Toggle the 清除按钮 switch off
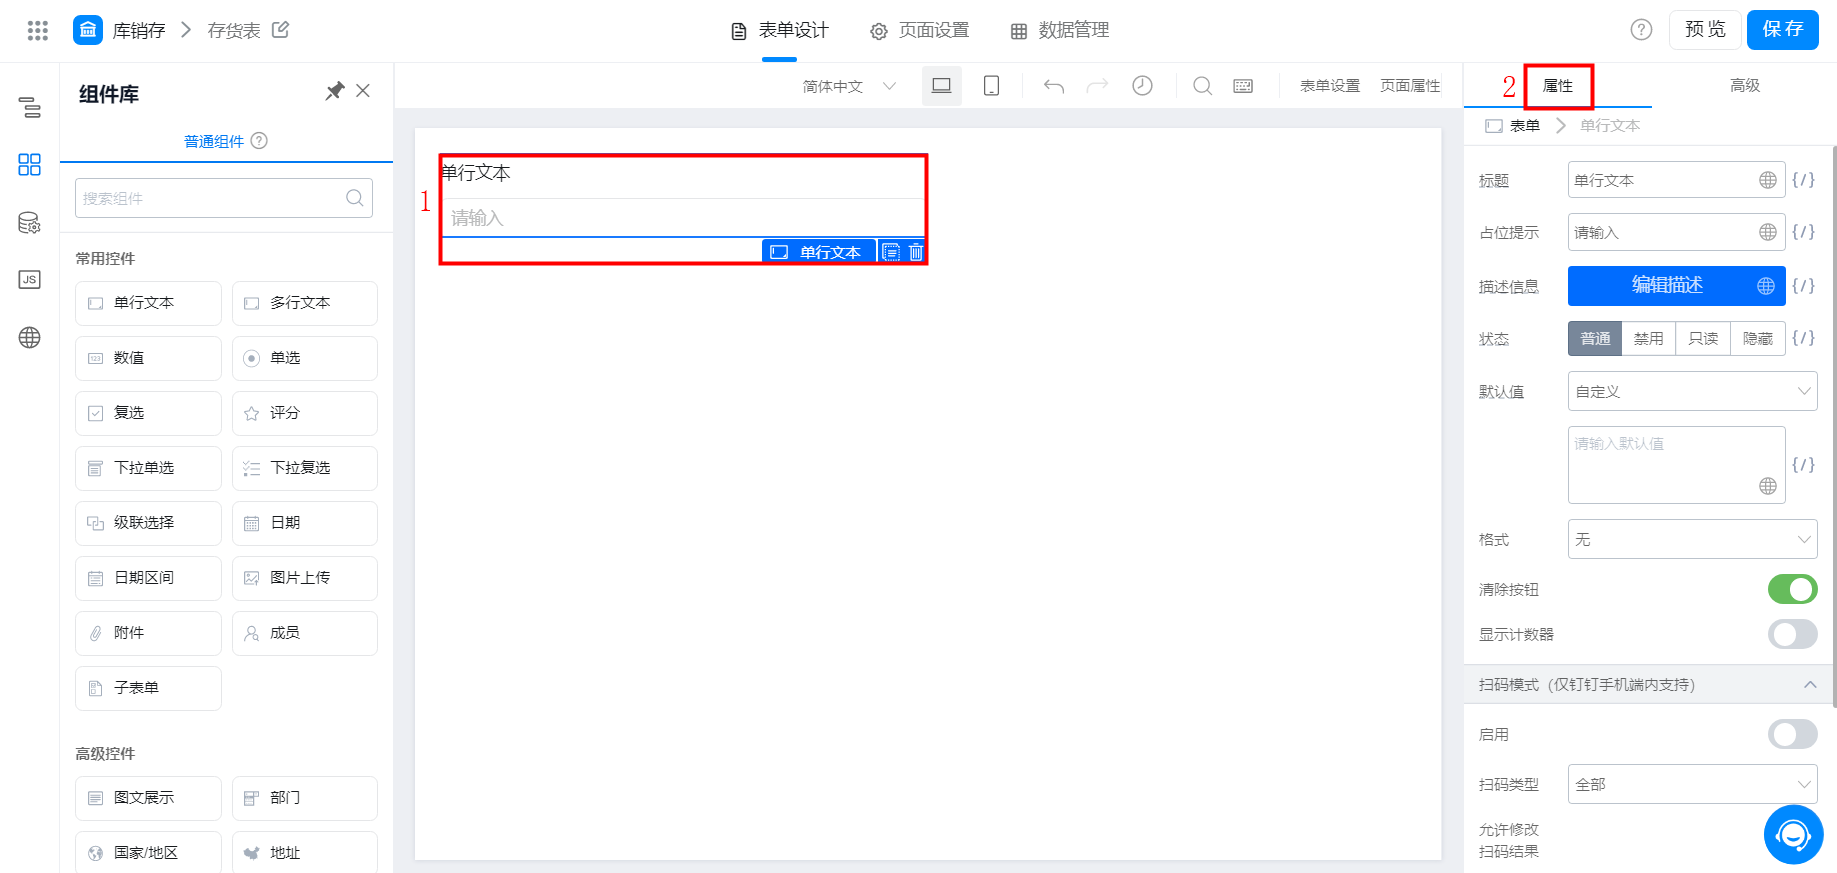The height and width of the screenshot is (873, 1837). tap(1792, 589)
